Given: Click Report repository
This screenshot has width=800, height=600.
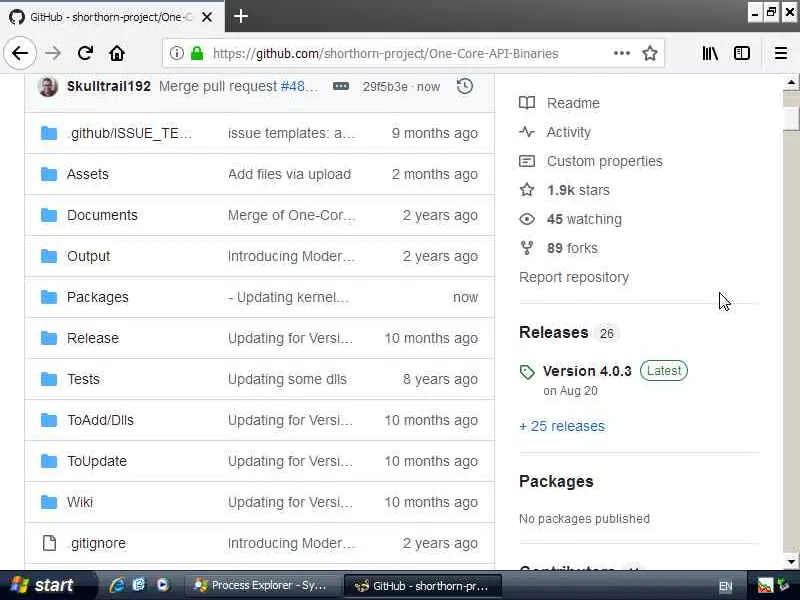Looking at the screenshot, I should coord(574,277).
